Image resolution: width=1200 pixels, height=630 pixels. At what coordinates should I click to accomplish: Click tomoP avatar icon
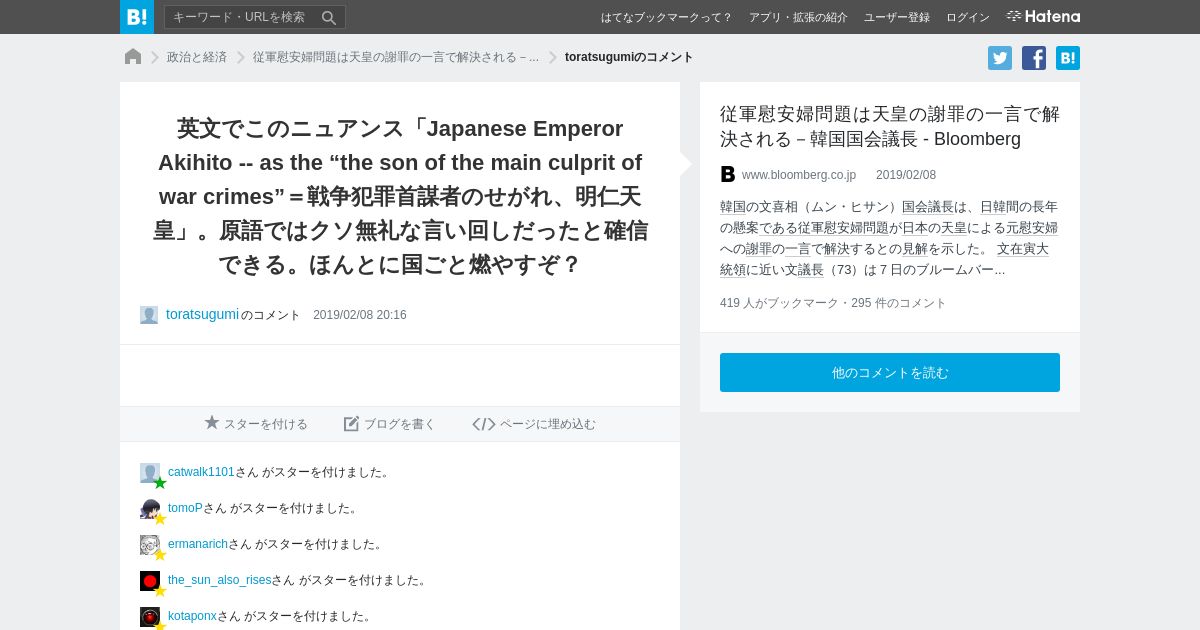151,510
